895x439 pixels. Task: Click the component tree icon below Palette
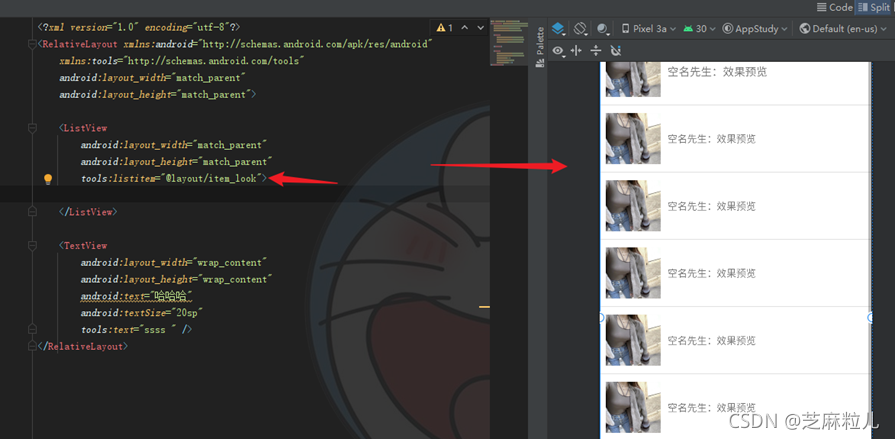pos(539,64)
